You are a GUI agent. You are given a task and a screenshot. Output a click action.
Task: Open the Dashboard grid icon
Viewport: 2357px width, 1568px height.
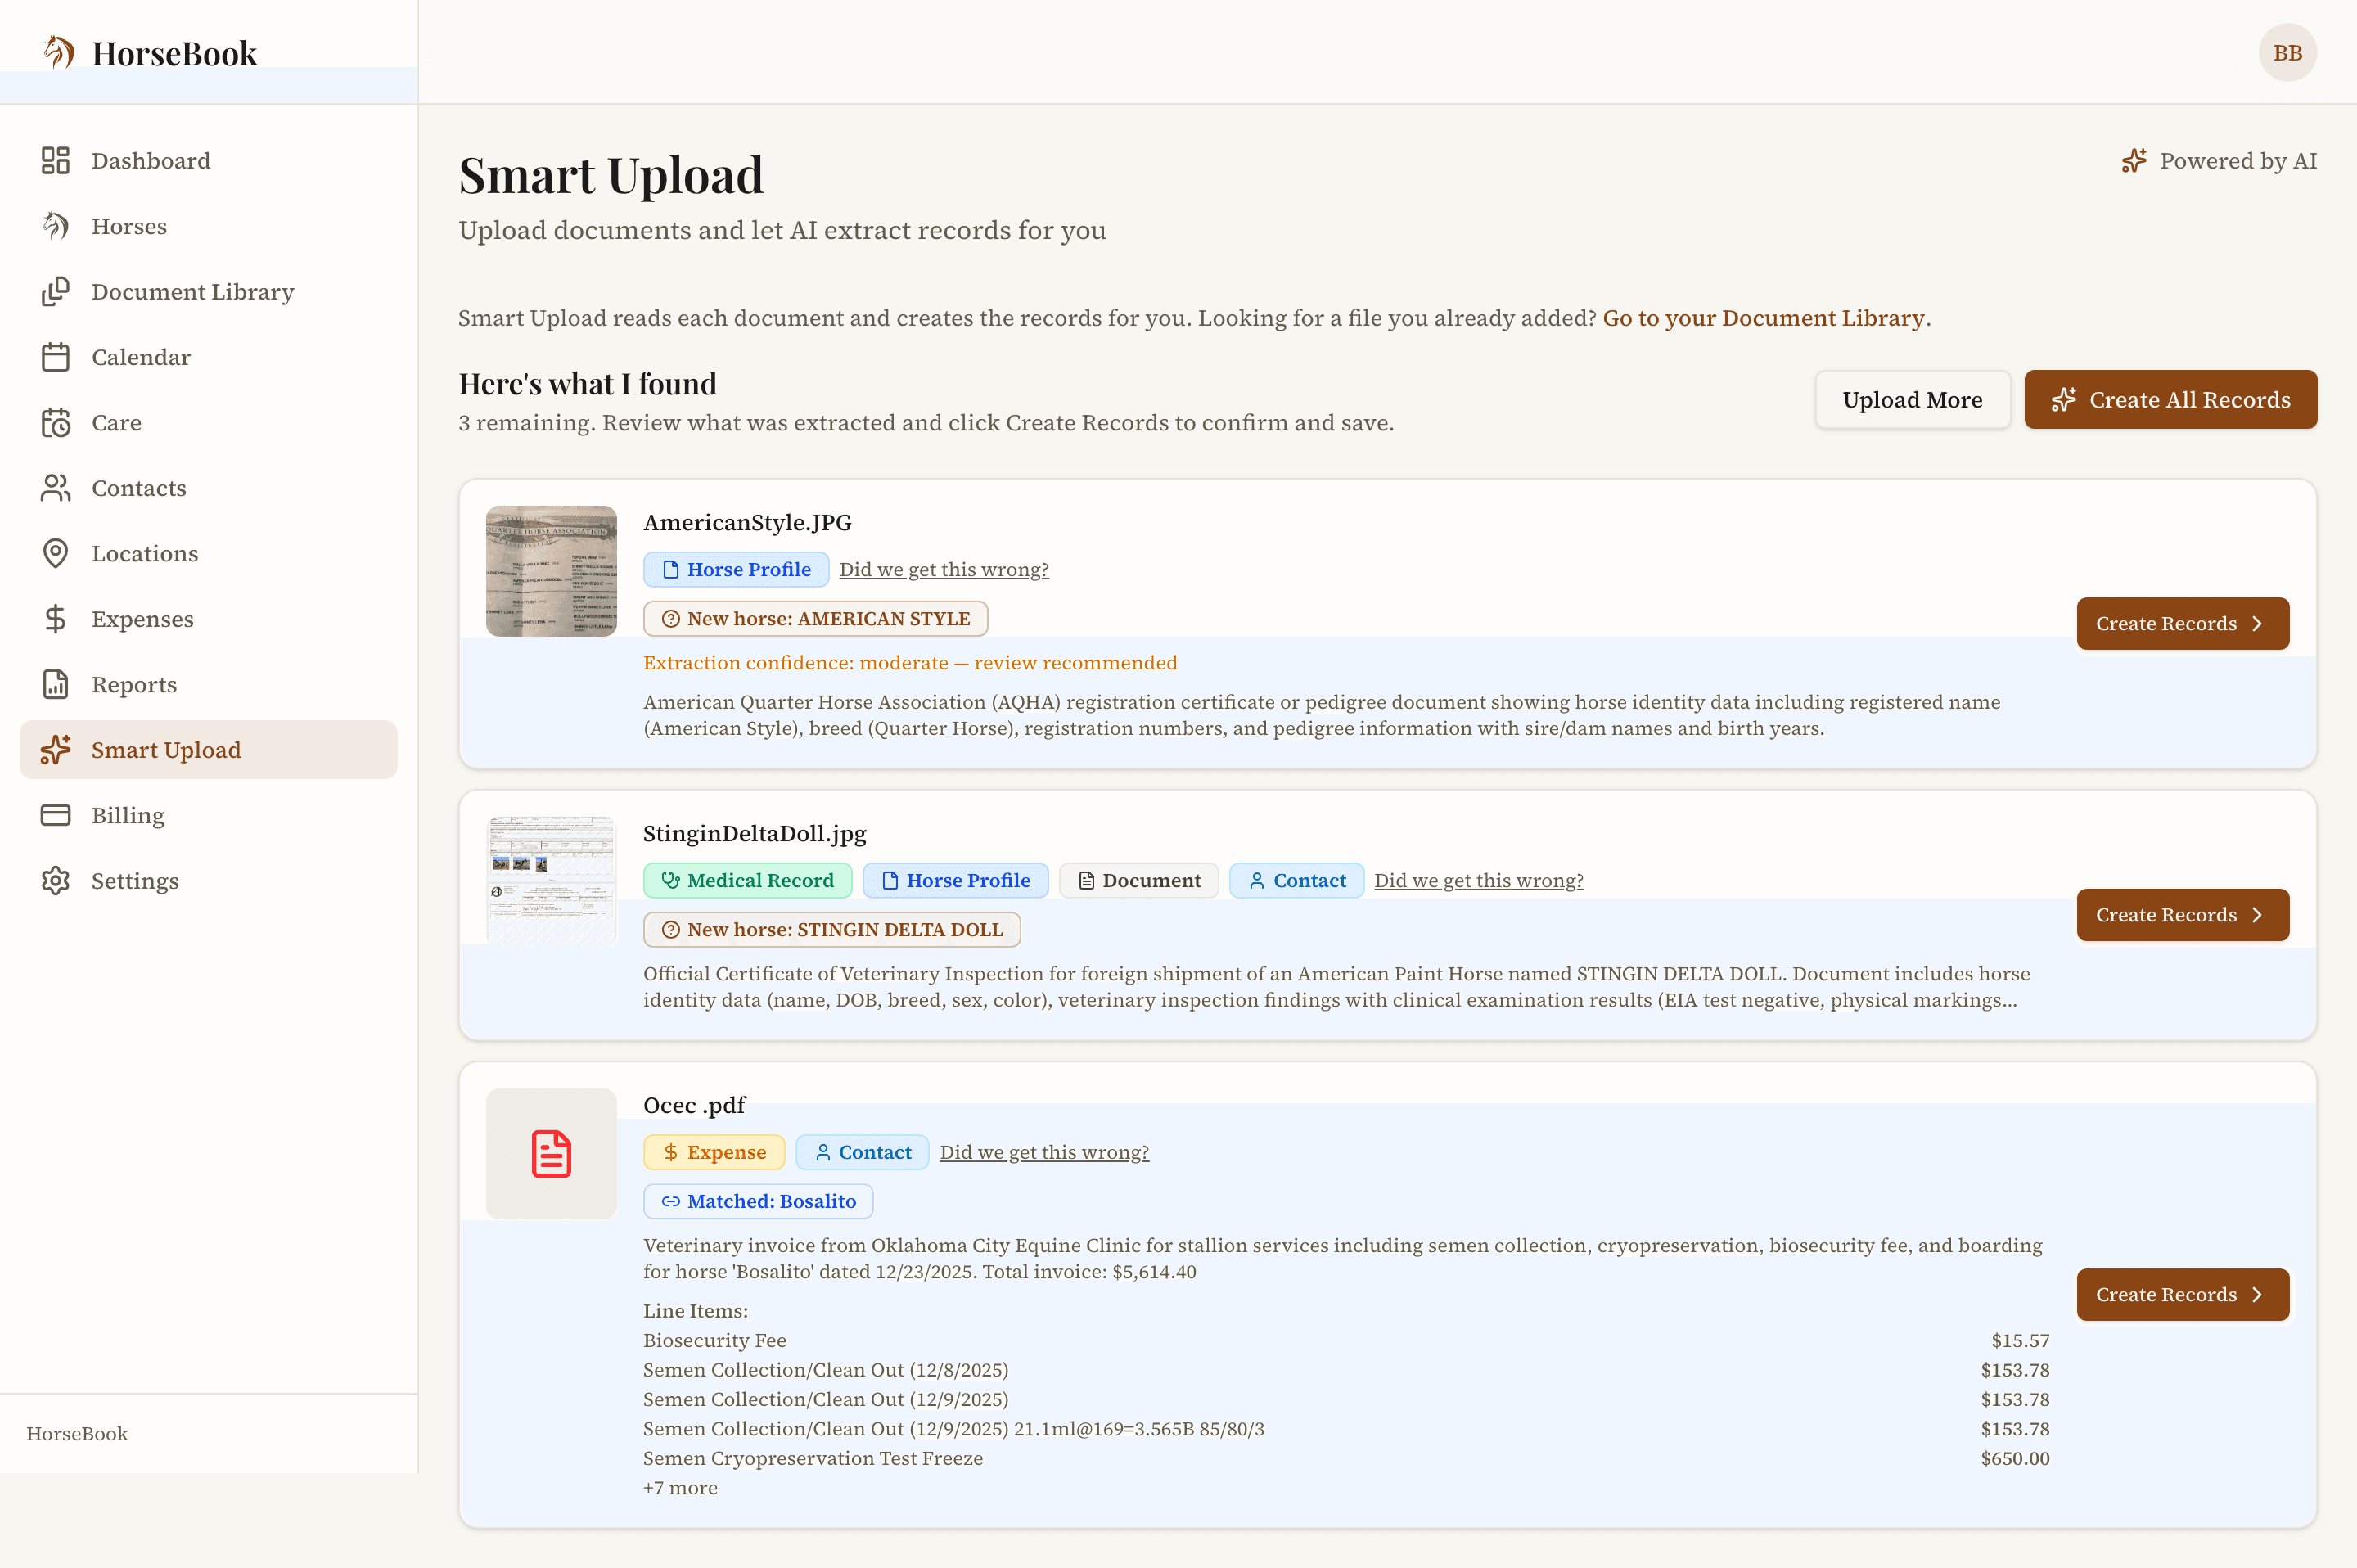pyautogui.click(x=55, y=161)
